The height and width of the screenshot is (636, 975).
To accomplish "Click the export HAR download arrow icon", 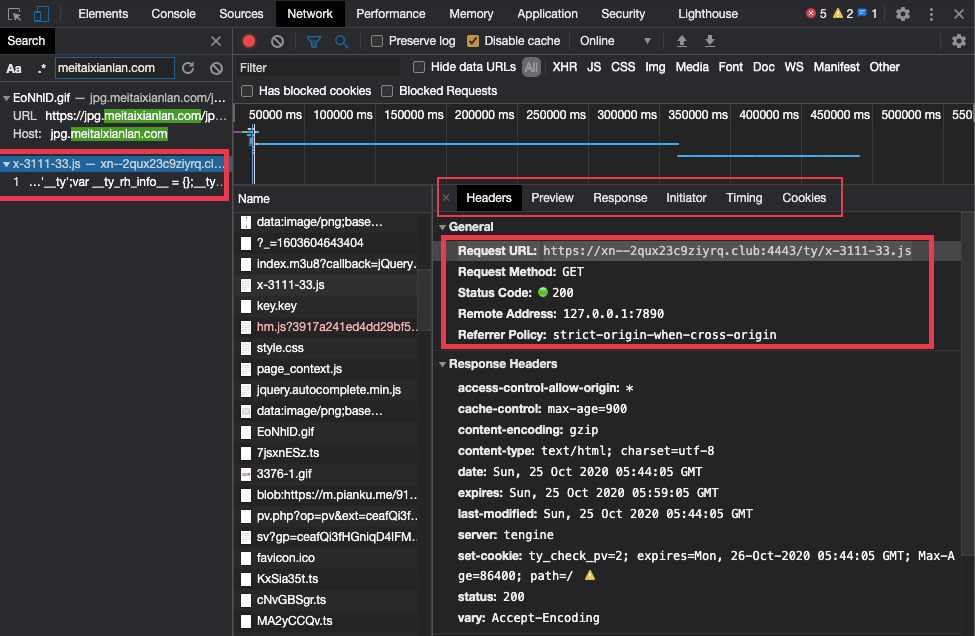I will (x=709, y=41).
